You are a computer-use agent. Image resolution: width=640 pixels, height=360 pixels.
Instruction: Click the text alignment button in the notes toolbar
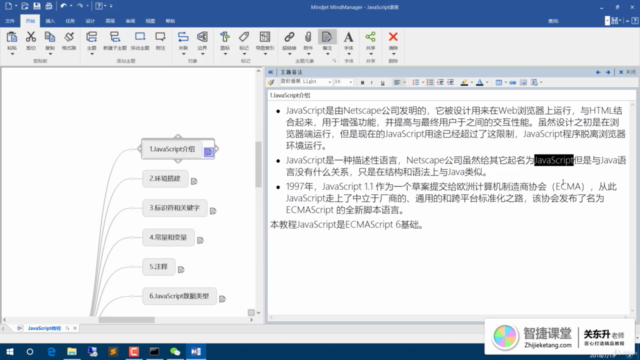(397, 82)
